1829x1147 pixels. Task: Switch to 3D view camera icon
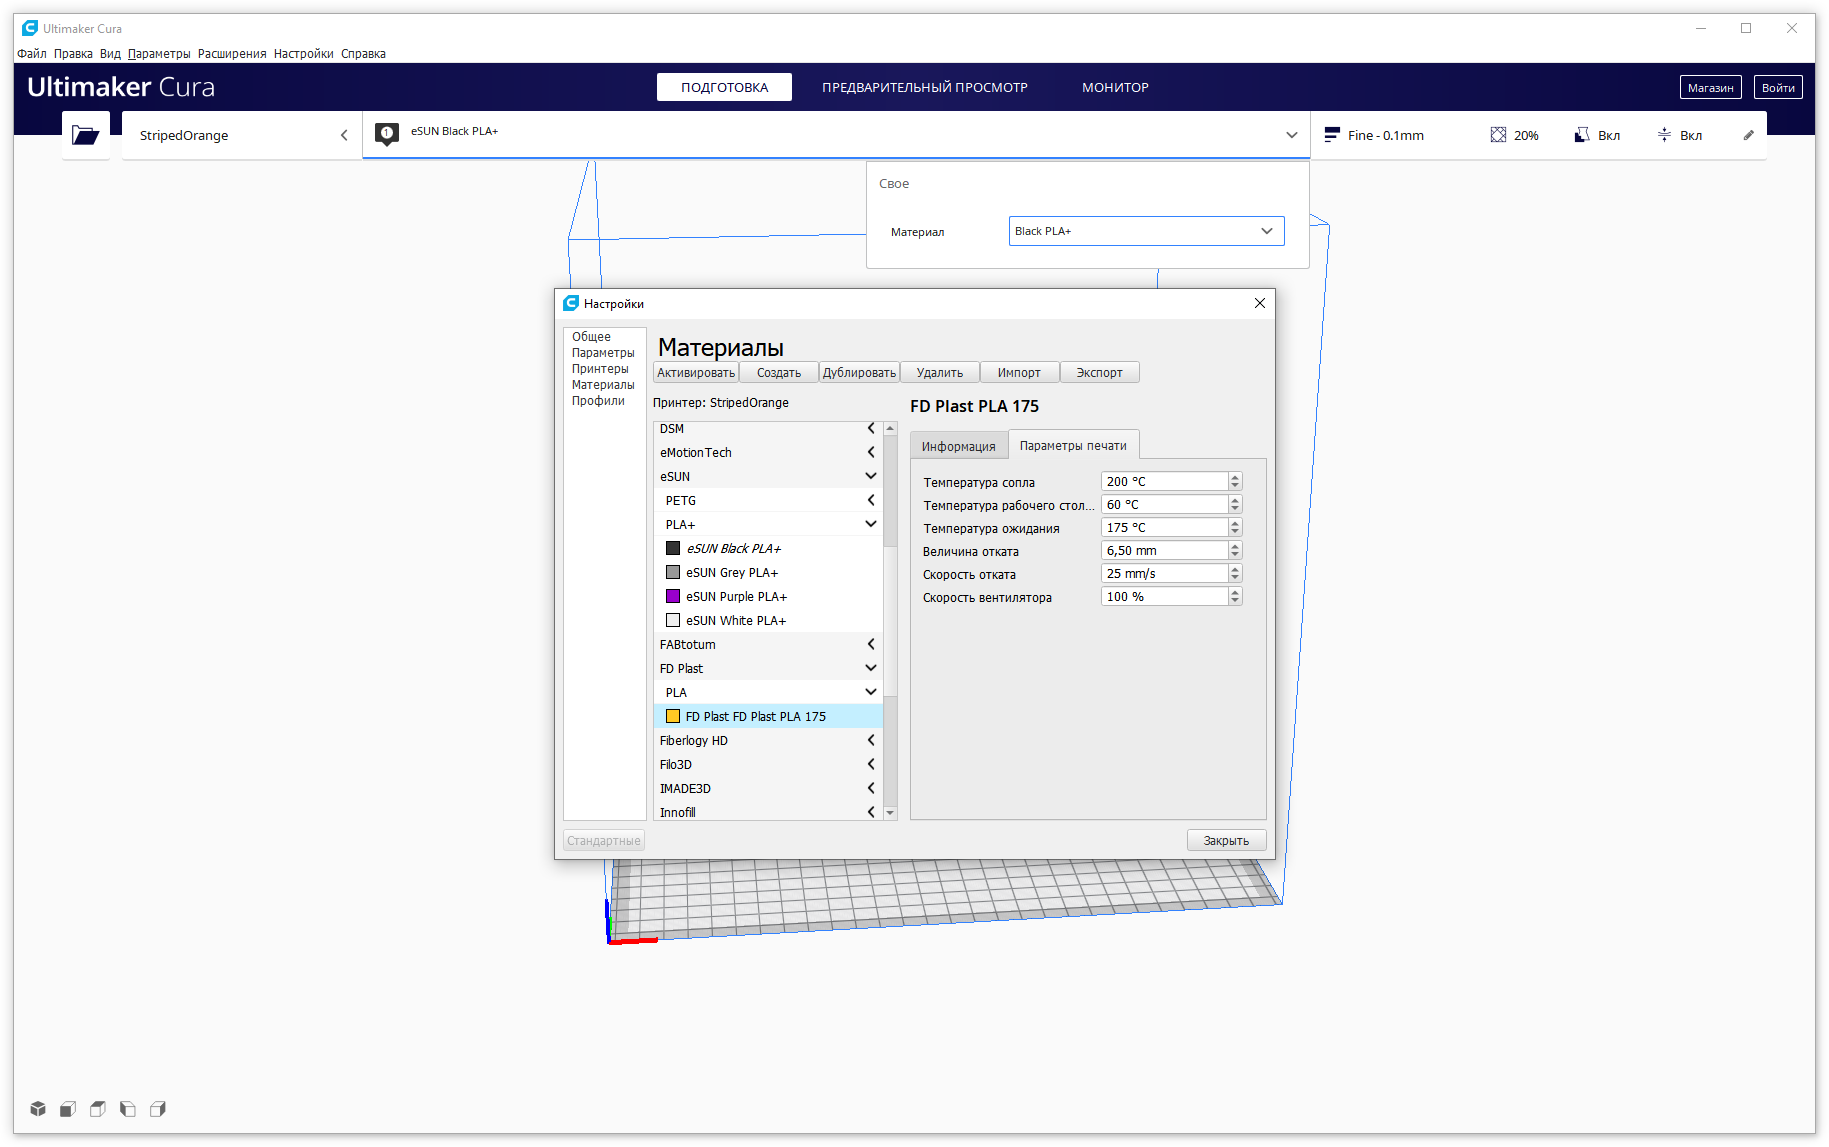tap(38, 1109)
